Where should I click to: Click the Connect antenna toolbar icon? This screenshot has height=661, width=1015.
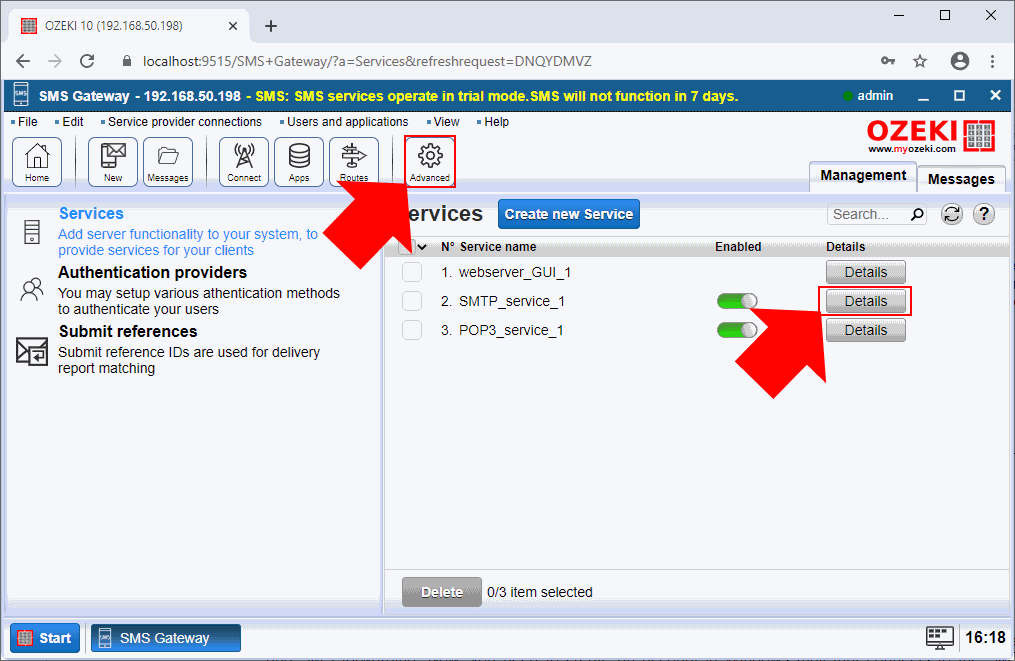coord(244,161)
